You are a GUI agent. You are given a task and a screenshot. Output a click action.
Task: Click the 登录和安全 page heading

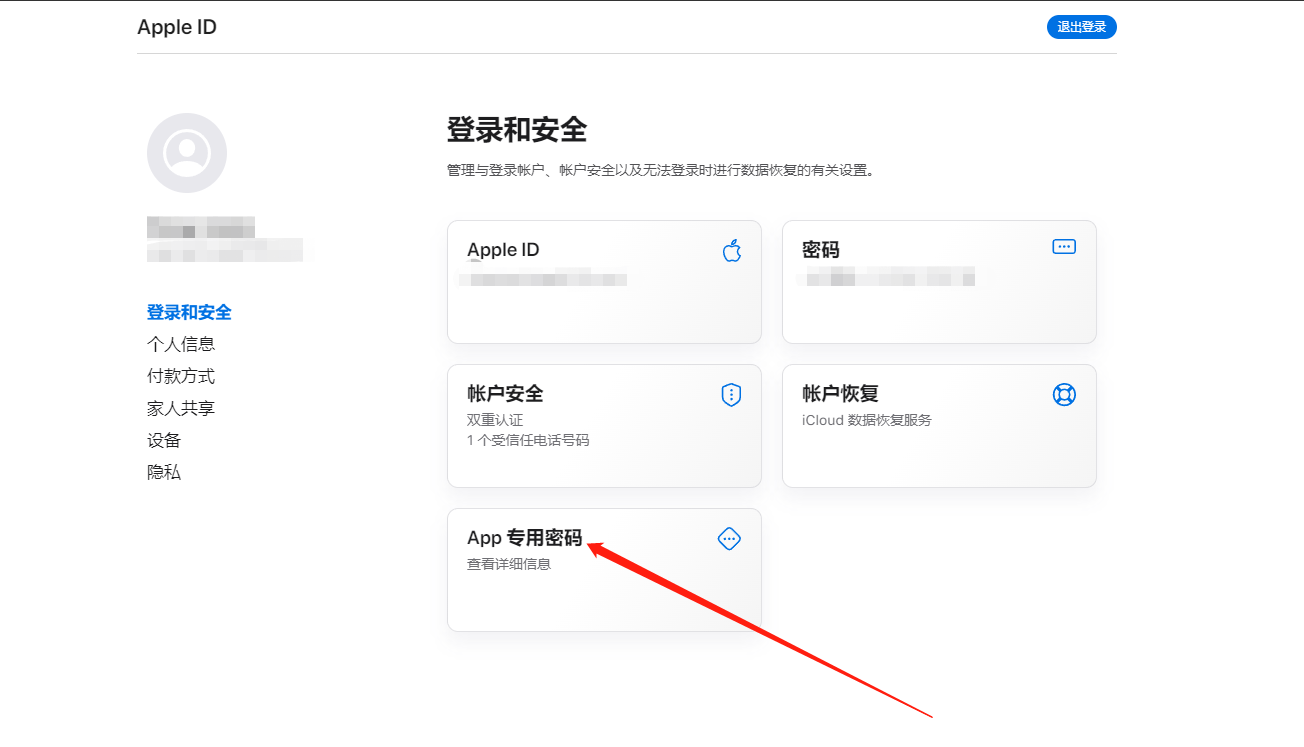click(517, 130)
